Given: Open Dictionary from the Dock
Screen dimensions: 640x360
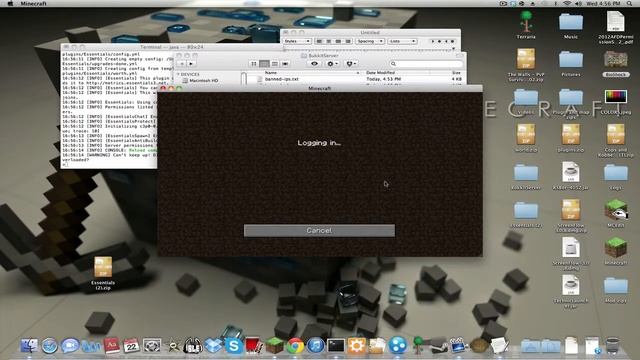Looking at the screenshot, I should tap(111, 346).
